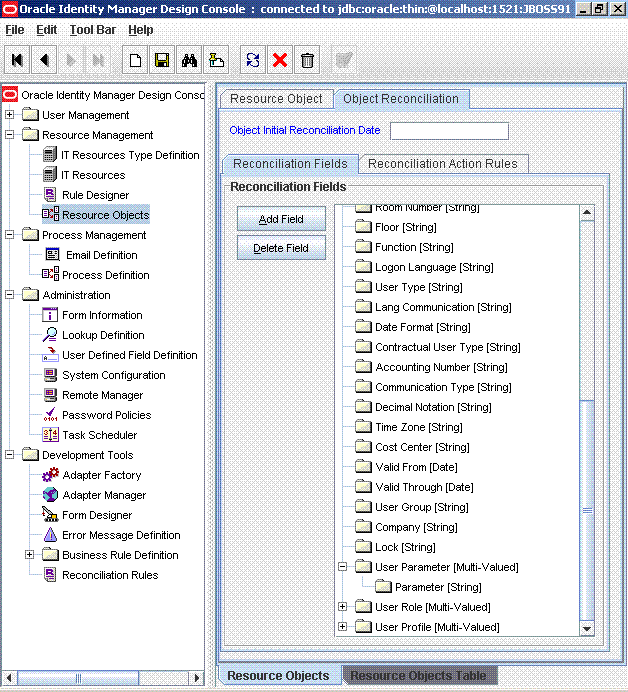Open Email Definition icon
628x692 pixels.
point(53,255)
